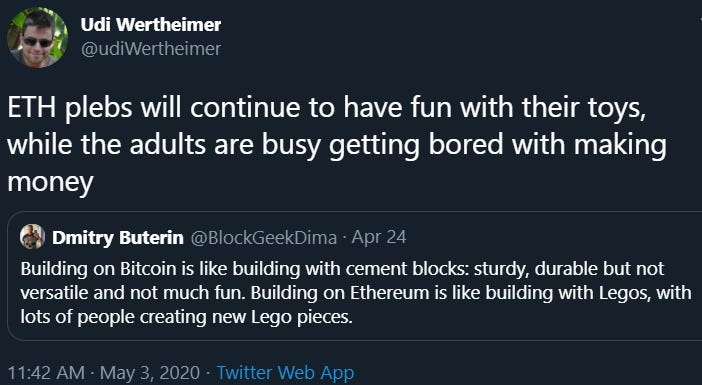The image size is (702, 385).
Task: Select the word money in main tweet
Action: [51, 182]
